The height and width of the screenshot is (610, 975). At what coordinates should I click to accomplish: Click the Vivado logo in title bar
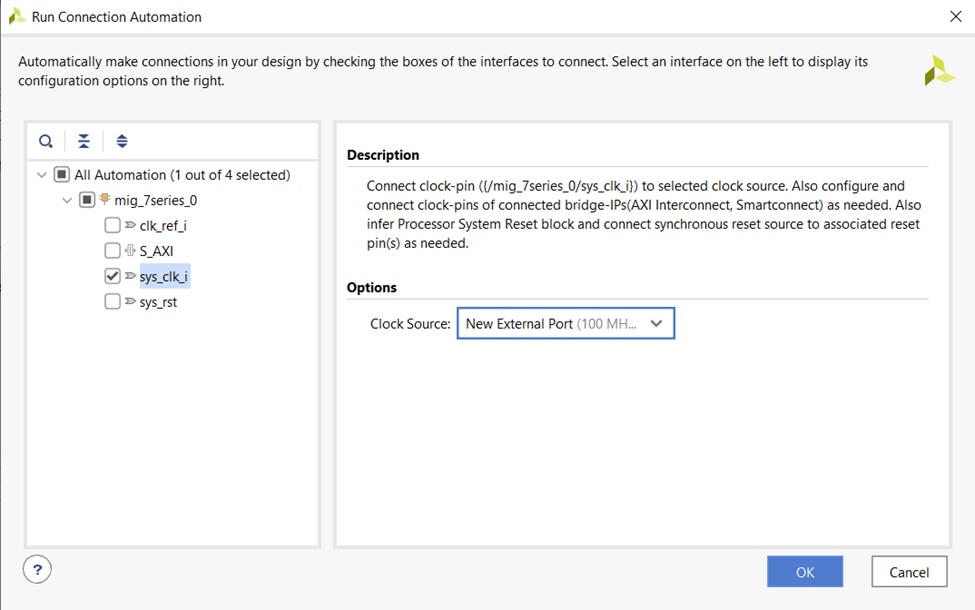tap(16, 16)
